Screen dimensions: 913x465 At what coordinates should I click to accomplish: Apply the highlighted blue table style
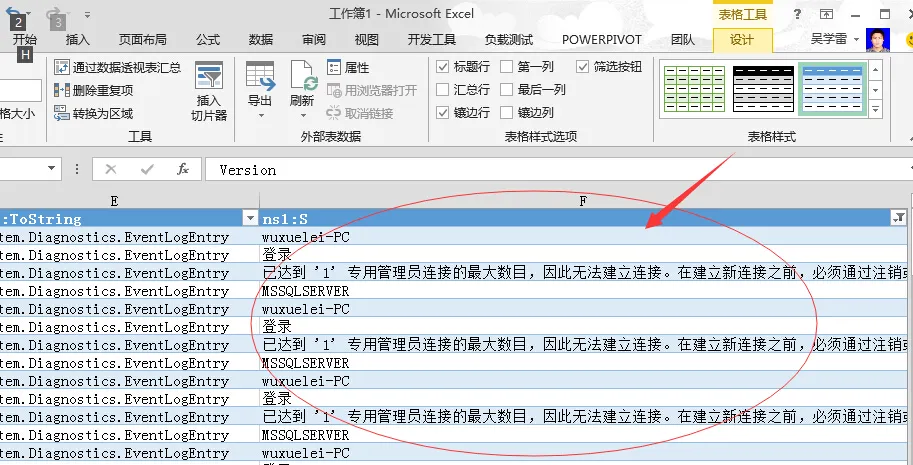pyautogui.click(x=832, y=89)
